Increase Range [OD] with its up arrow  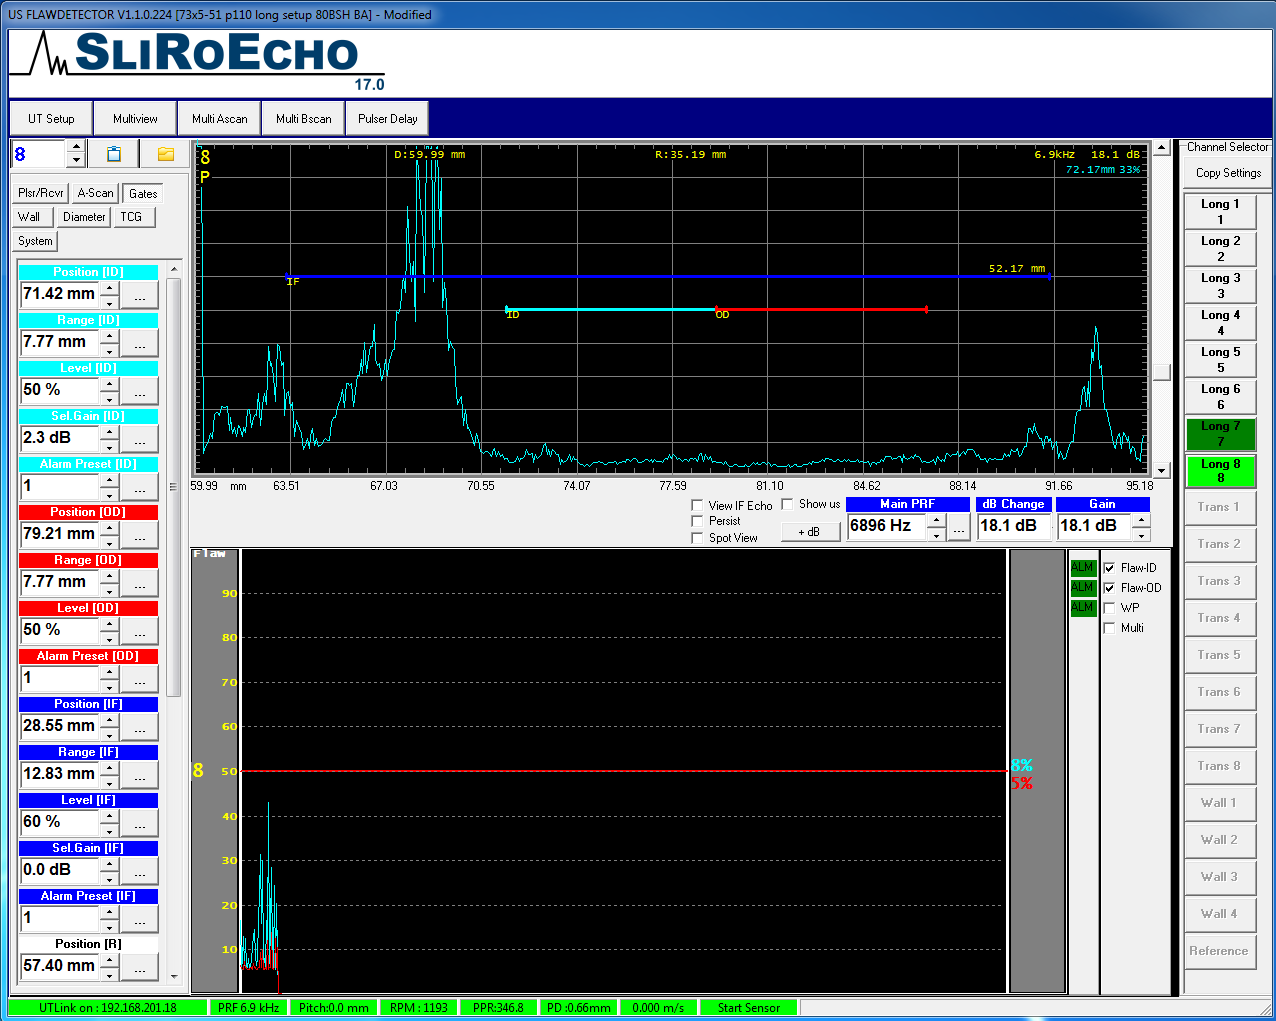click(x=109, y=576)
